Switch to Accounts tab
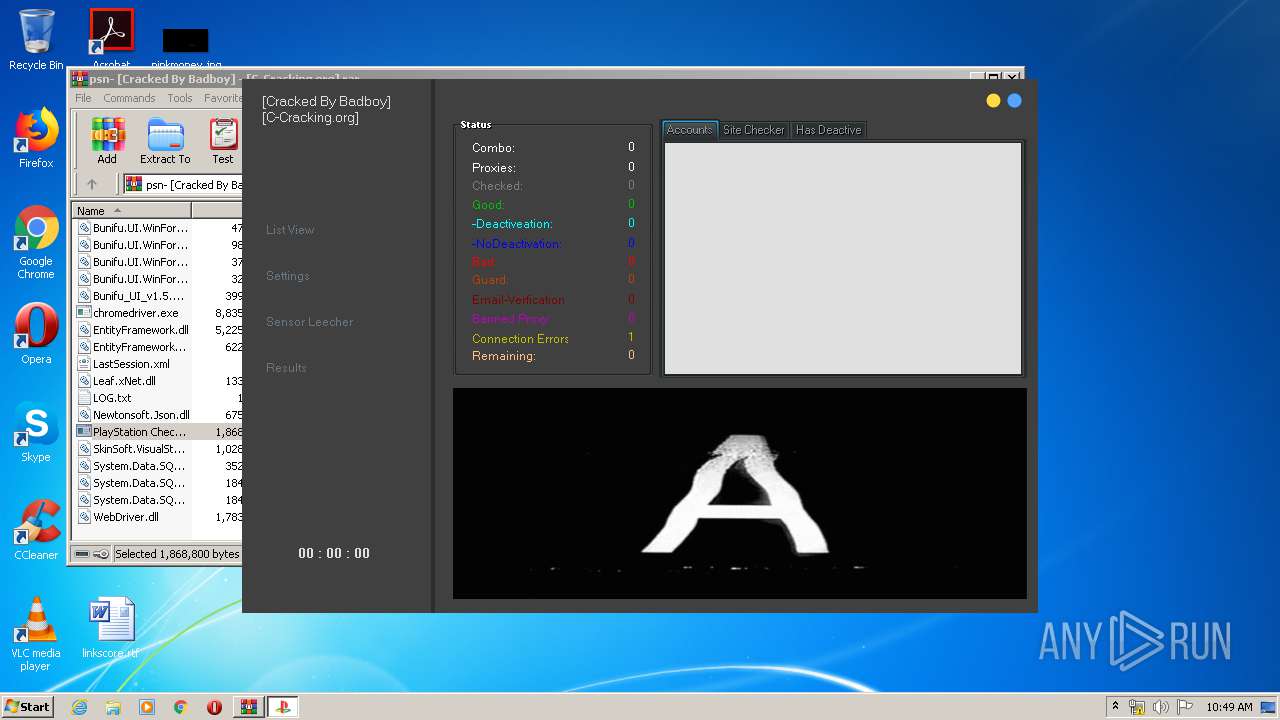The height and width of the screenshot is (720, 1280). pos(689,130)
